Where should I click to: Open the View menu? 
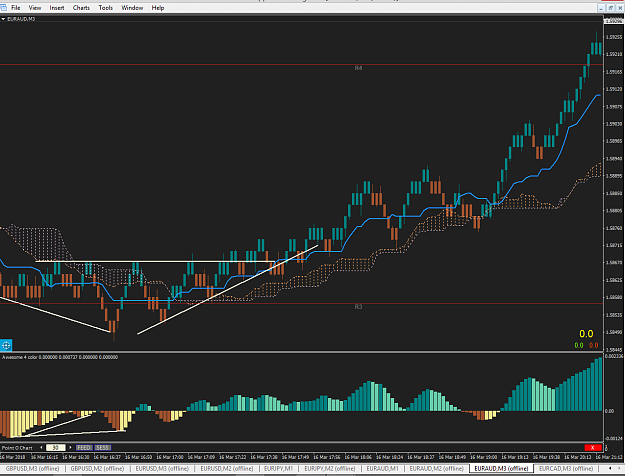[x=35, y=8]
